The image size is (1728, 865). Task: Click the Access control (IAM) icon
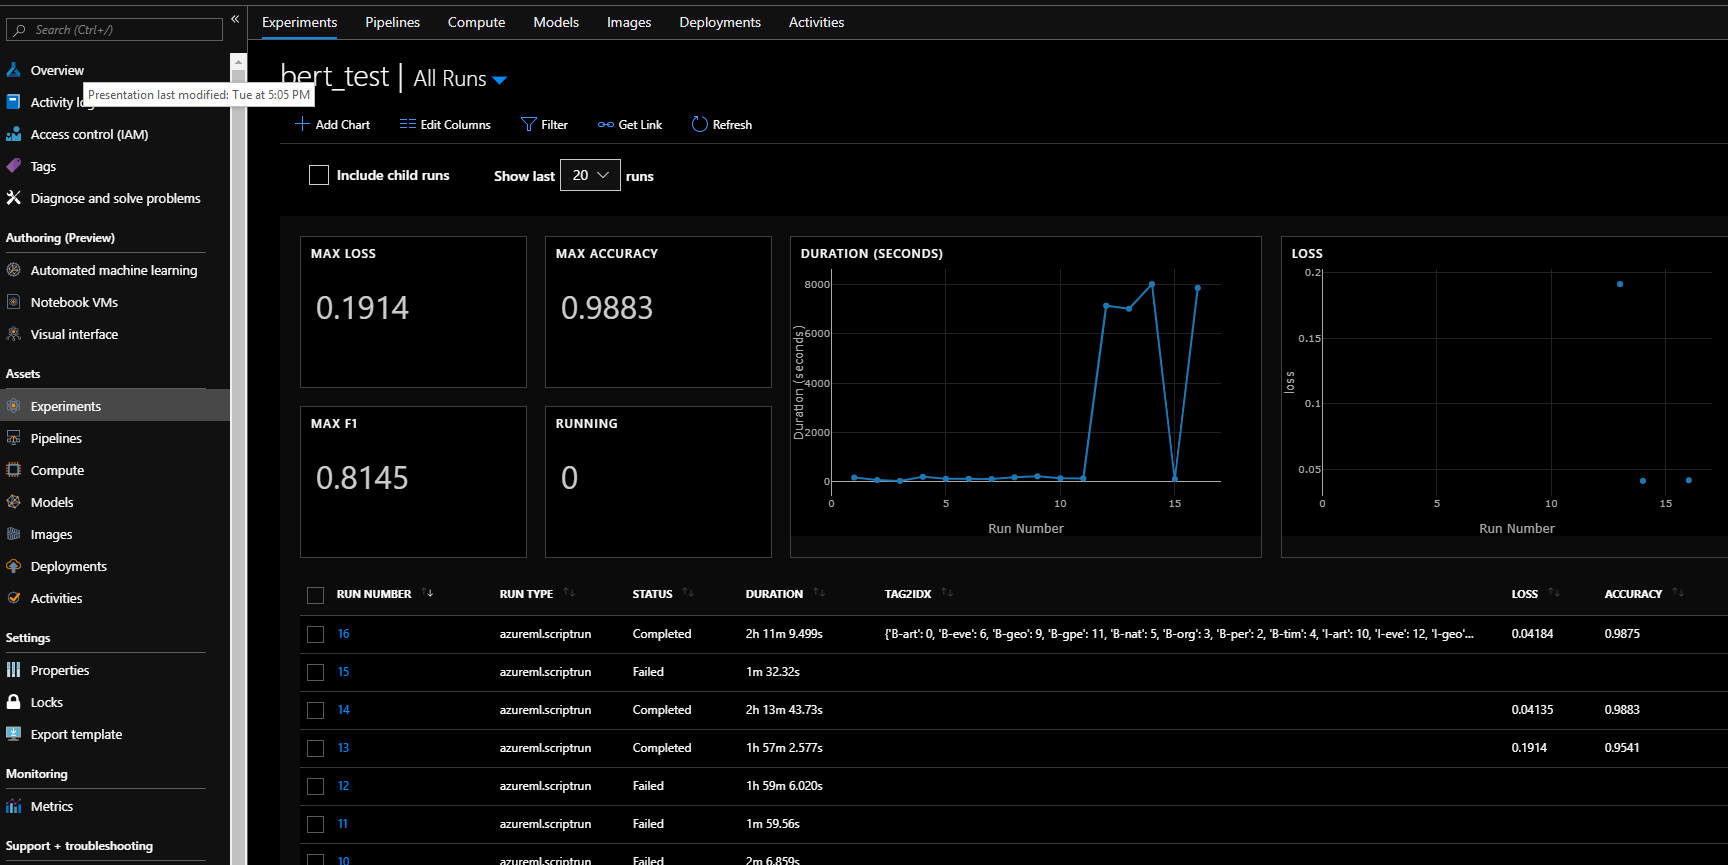coord(14,134)
